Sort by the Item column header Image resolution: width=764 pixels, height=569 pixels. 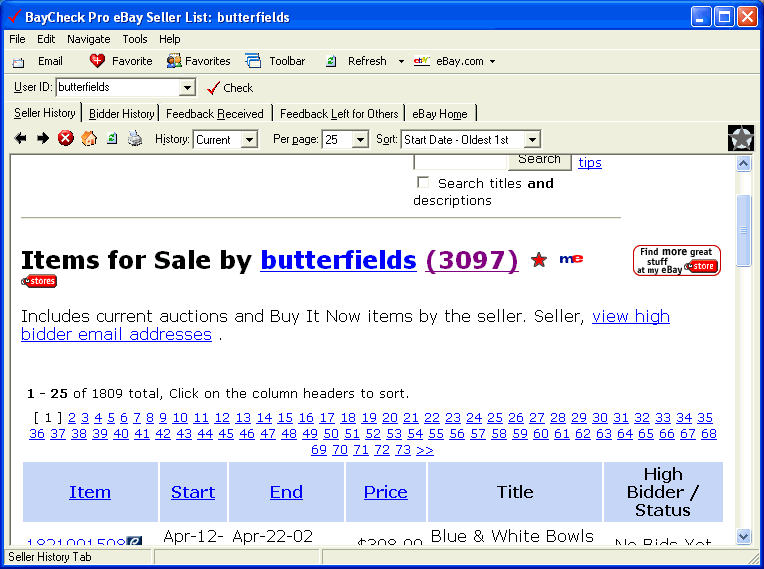coord(90,492)
